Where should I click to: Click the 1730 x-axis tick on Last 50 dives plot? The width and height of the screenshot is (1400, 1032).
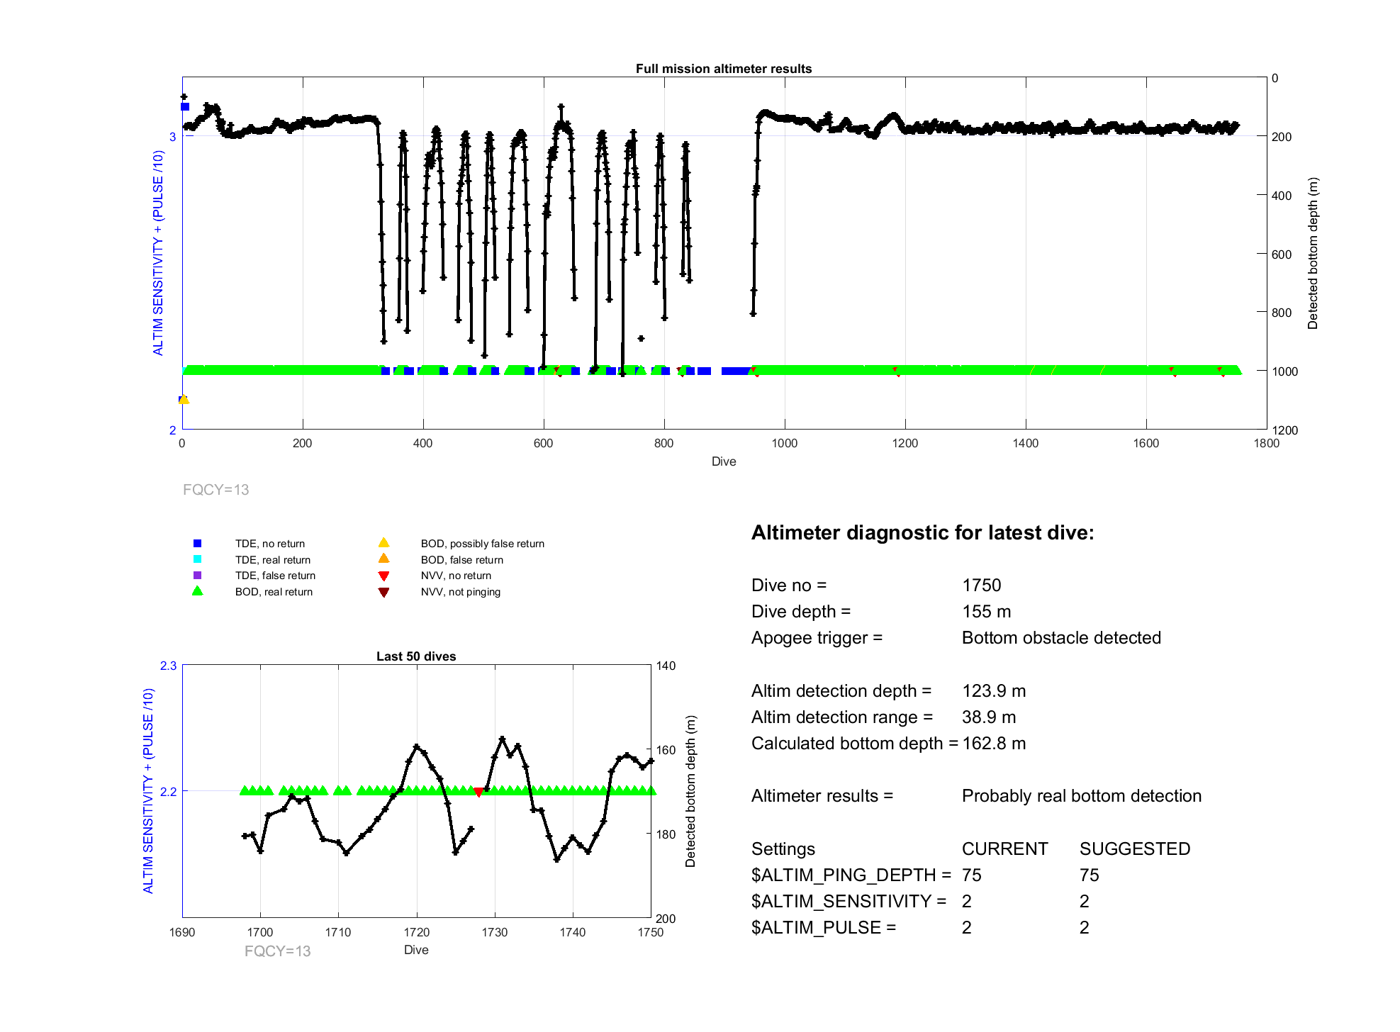click(x=494, y=932)
